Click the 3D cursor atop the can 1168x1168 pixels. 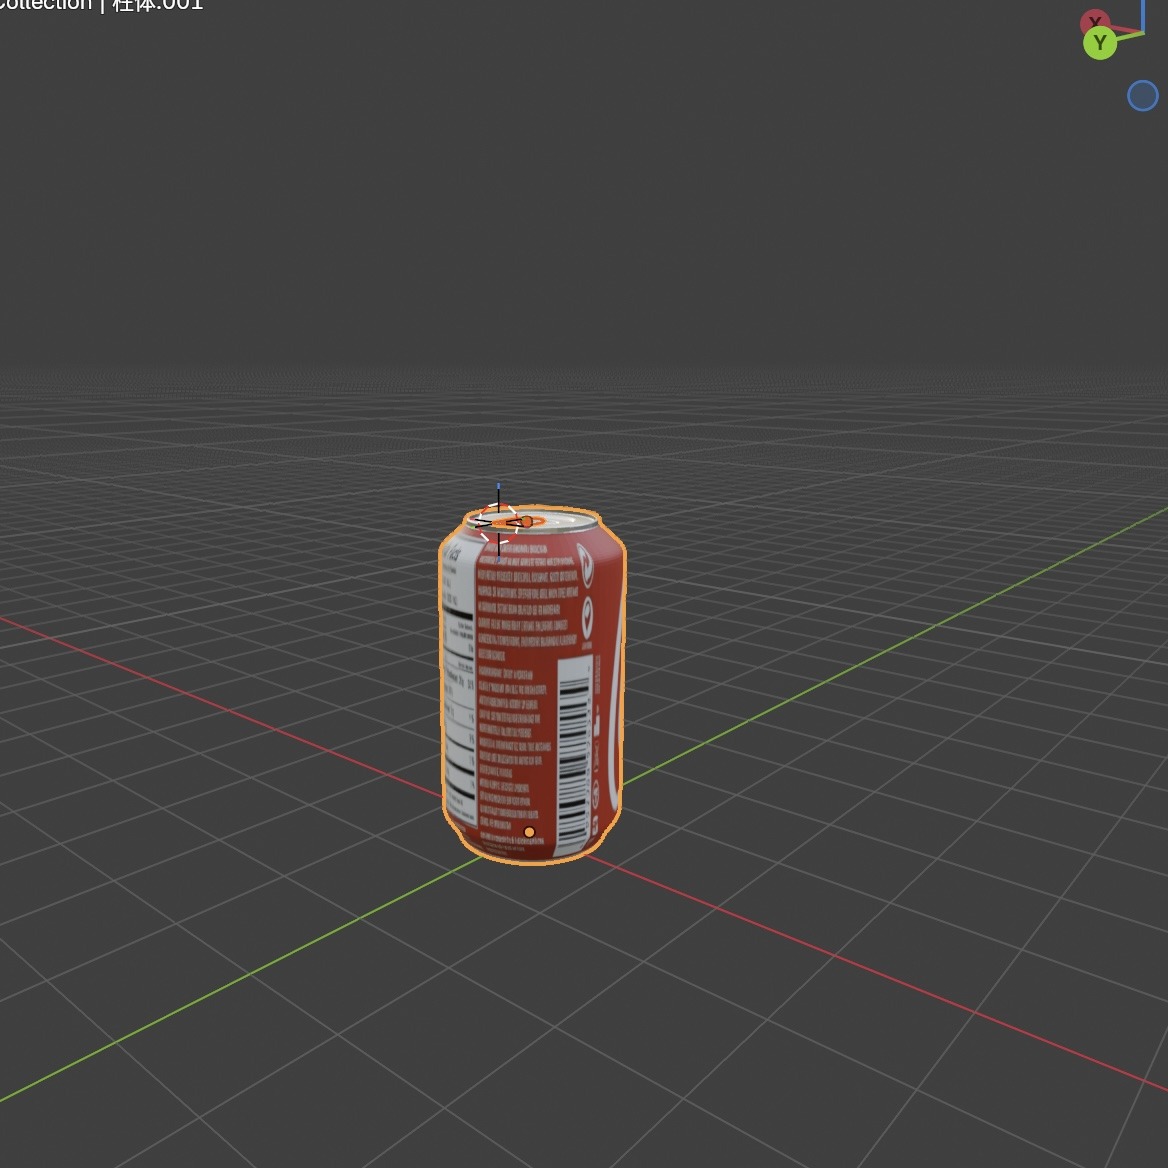click(x=498, y=523)
